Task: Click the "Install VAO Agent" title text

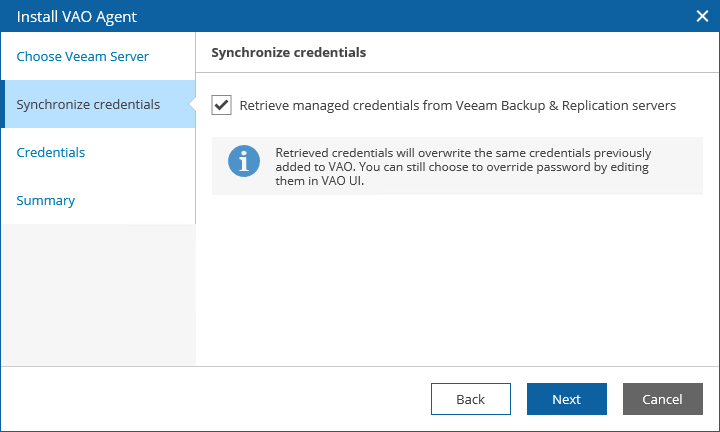Action: coord(77,16)
